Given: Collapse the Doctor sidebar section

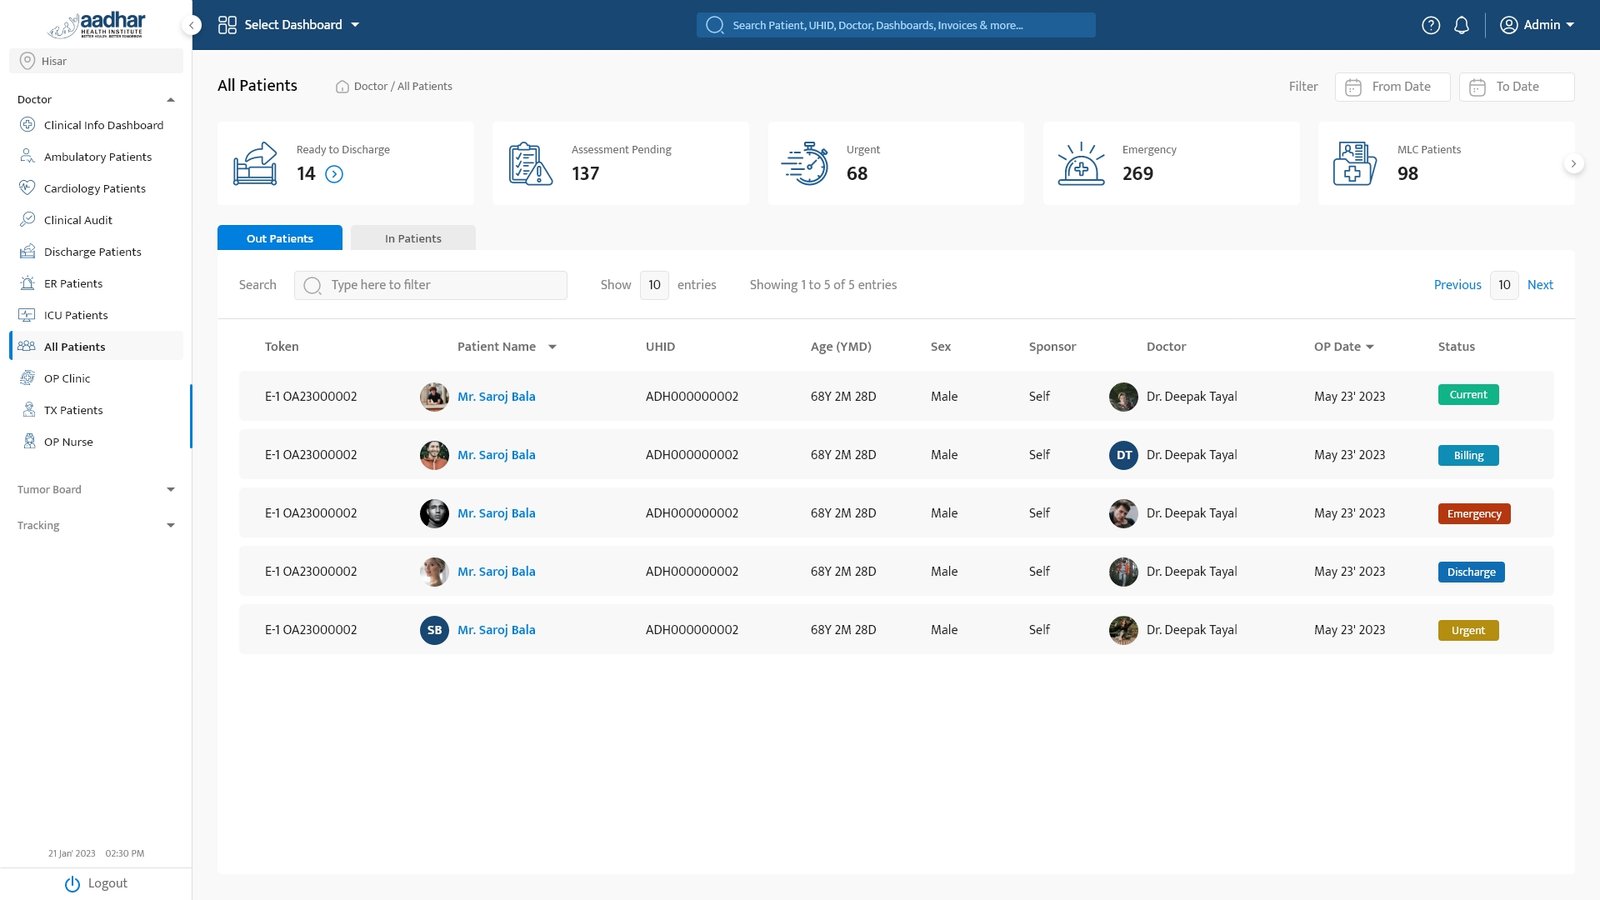Looking at the screenshot, I should [x=170, y=100].
